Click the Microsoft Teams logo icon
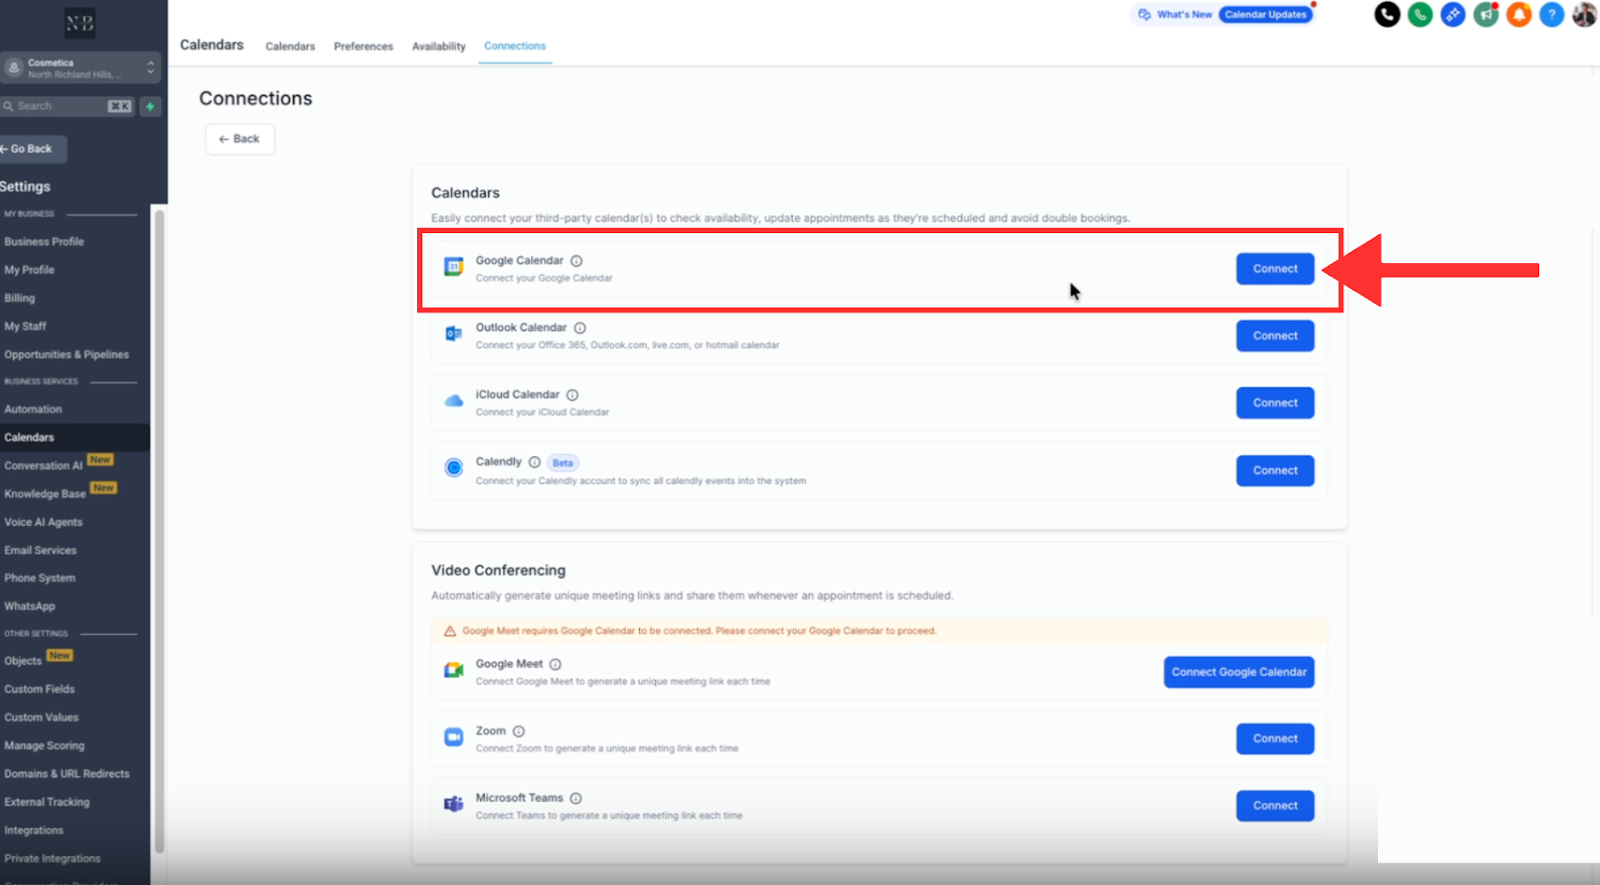This screenshot has width=1600, height=885. click(x=454, y=804)
